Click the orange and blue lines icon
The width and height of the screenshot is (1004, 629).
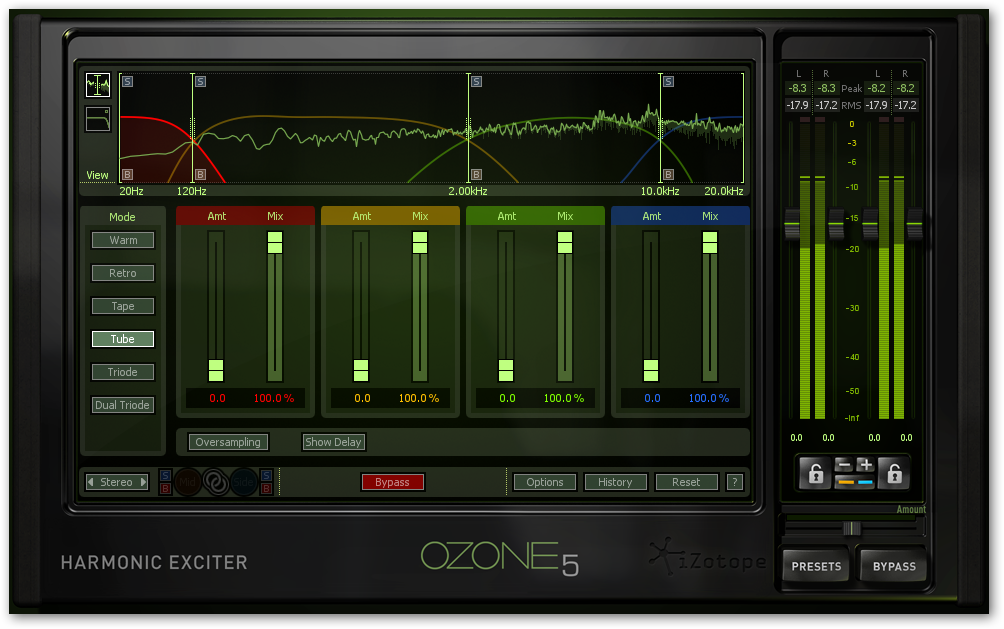[854, 482]
